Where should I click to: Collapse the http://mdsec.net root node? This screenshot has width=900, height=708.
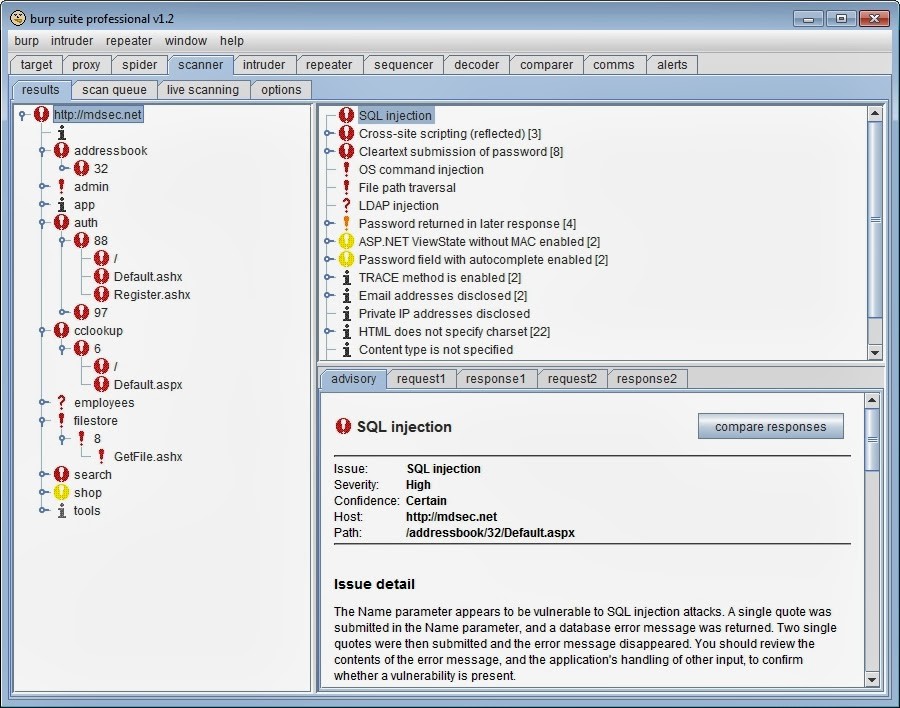click(x=22, y=115)
